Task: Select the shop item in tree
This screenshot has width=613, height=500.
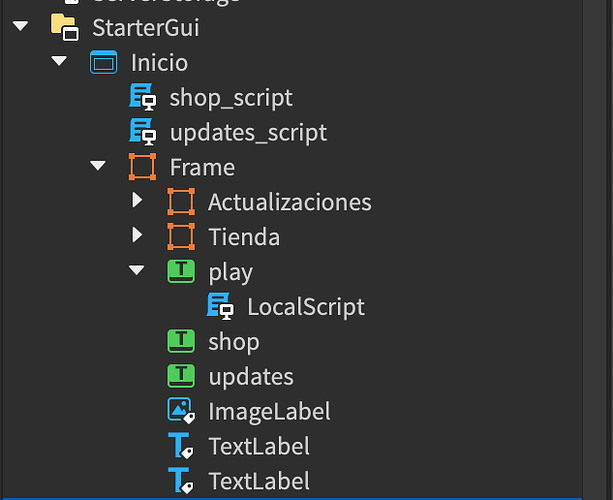Action: pos(233,342)
